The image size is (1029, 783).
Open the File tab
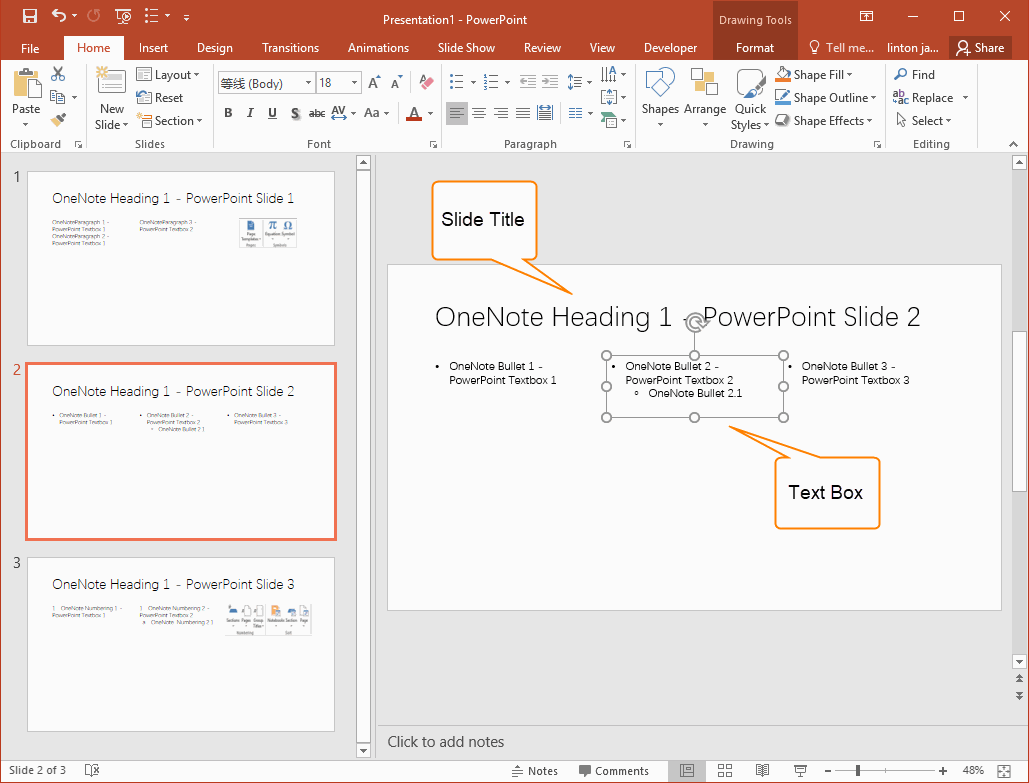point(30,48)
